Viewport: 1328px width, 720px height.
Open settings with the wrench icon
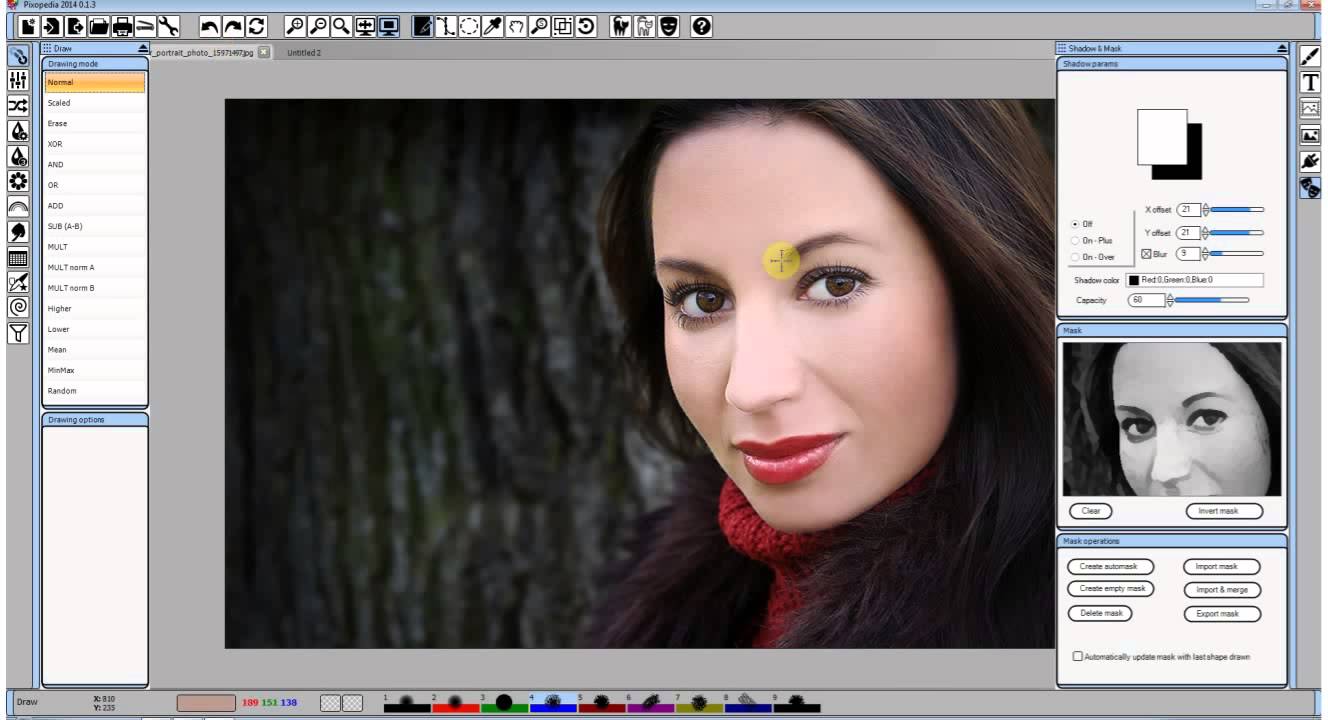(x=167, y=27)
